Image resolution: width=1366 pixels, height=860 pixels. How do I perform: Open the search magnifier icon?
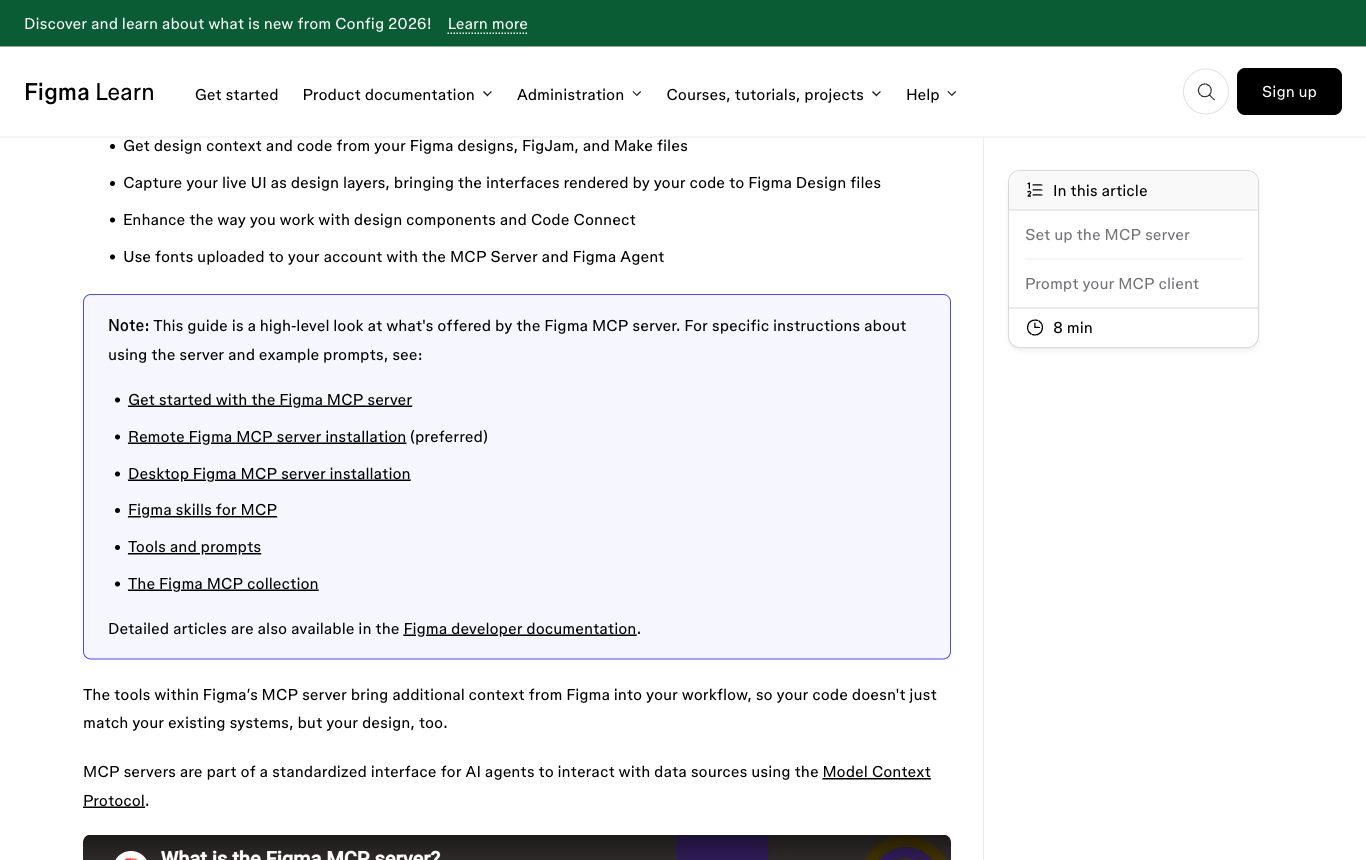click(1206, 92)
